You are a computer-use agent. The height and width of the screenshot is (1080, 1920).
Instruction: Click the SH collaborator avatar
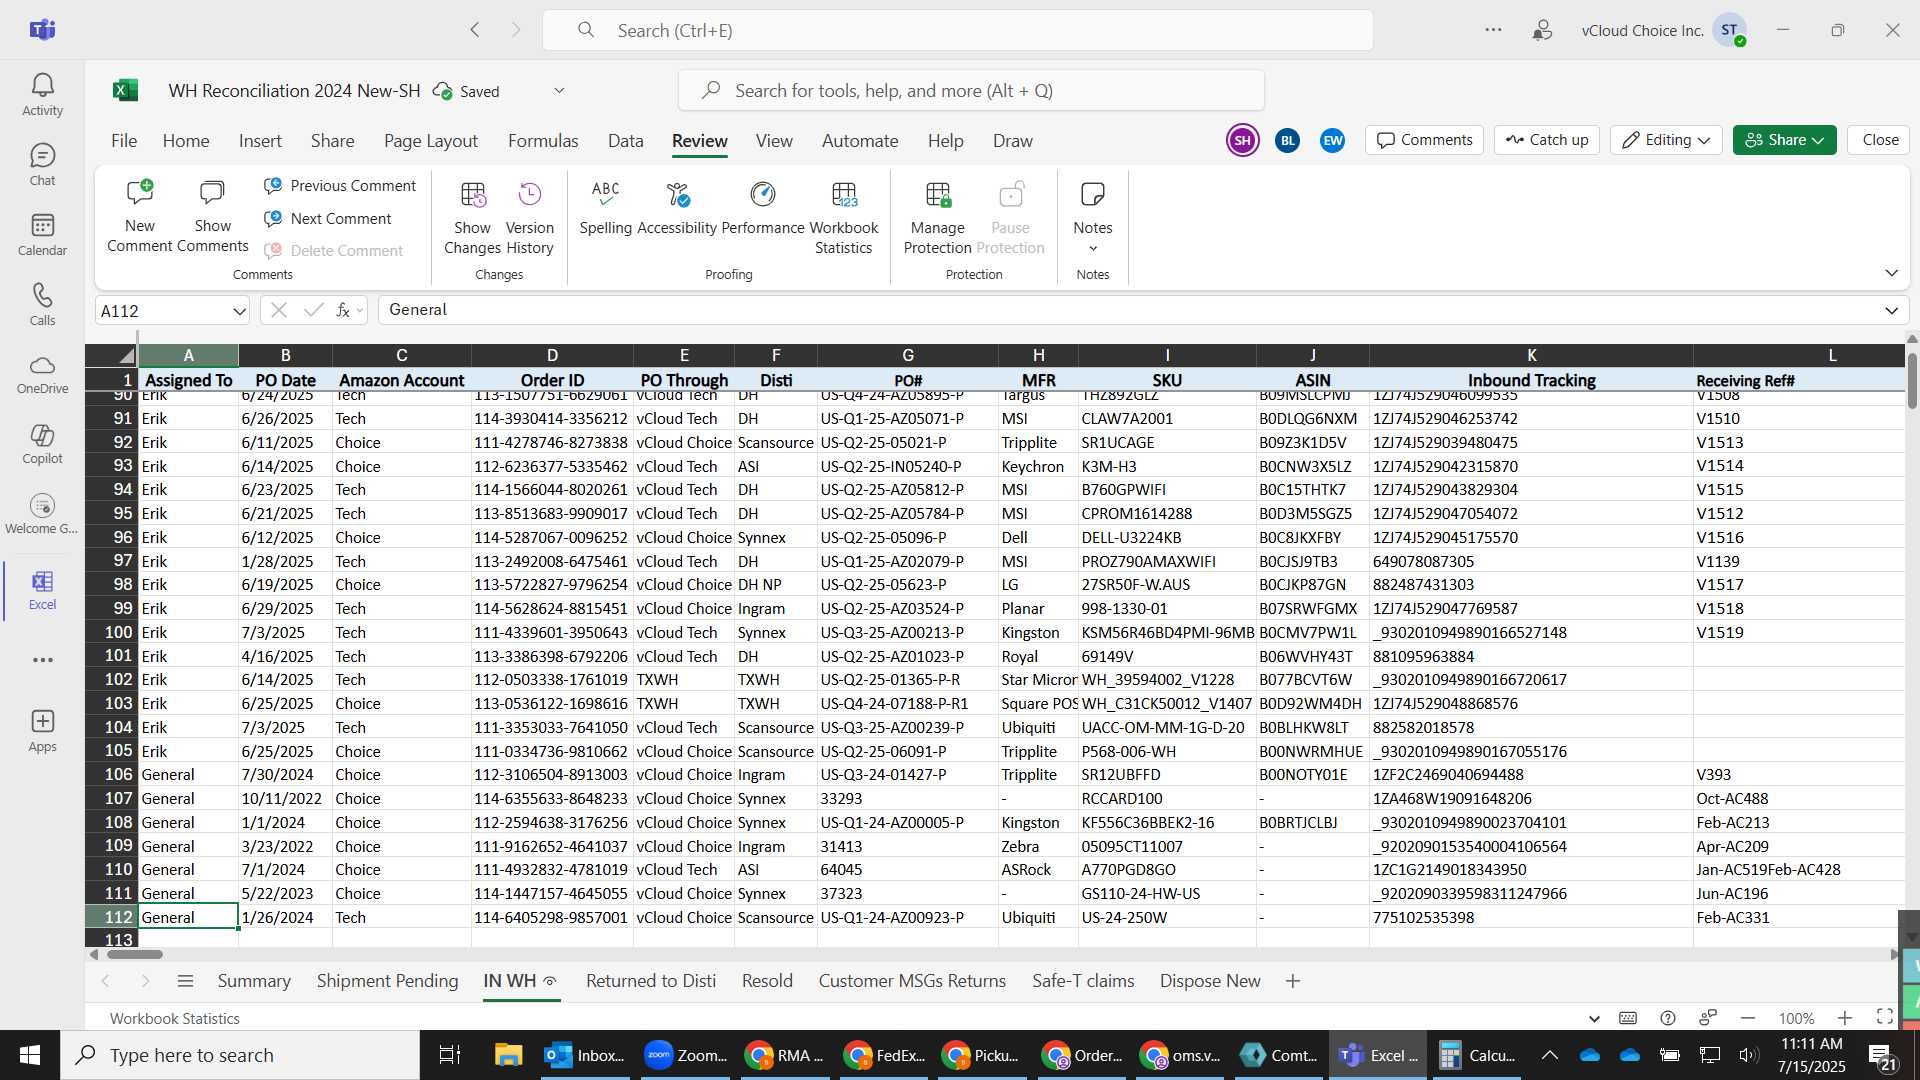(1243, 140)
